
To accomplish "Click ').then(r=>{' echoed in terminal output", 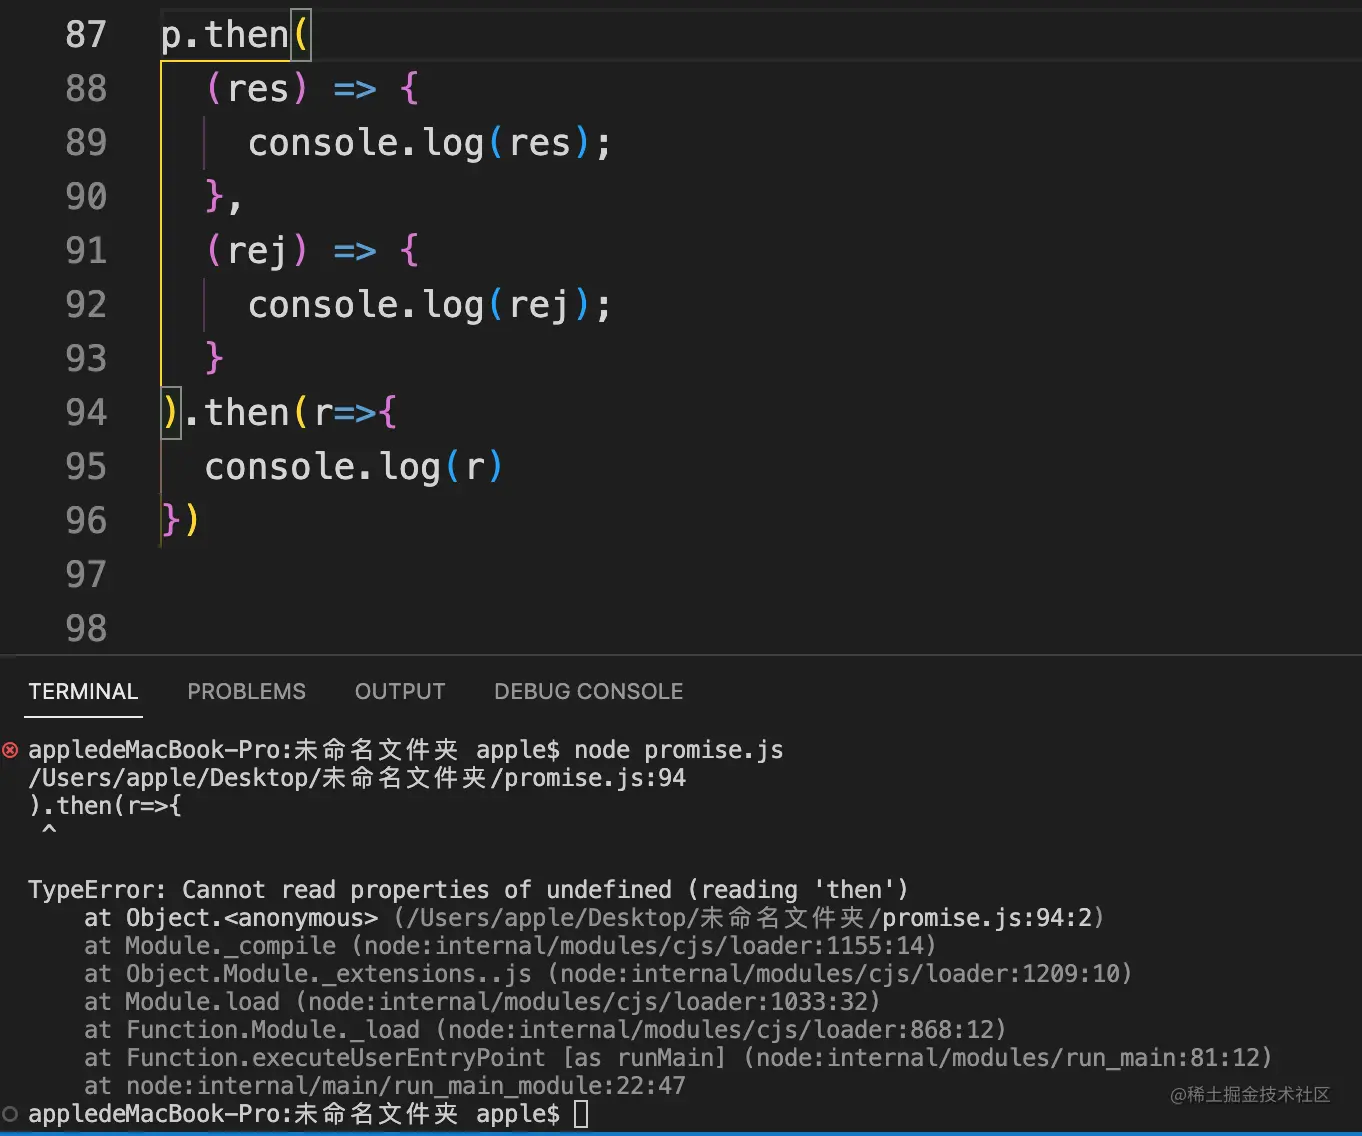I will tap(105, 806).
